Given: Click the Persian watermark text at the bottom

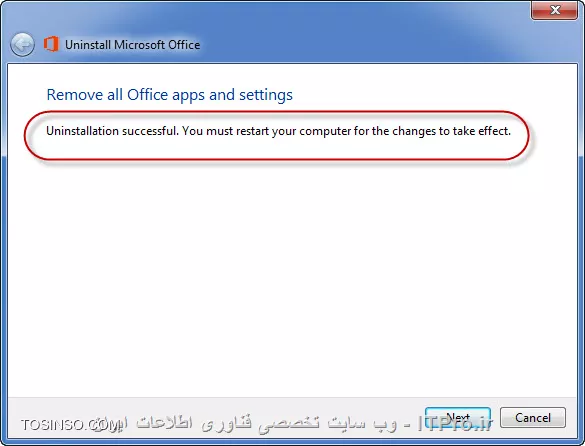Looking at the screenshot, I should tap(257, 424).
